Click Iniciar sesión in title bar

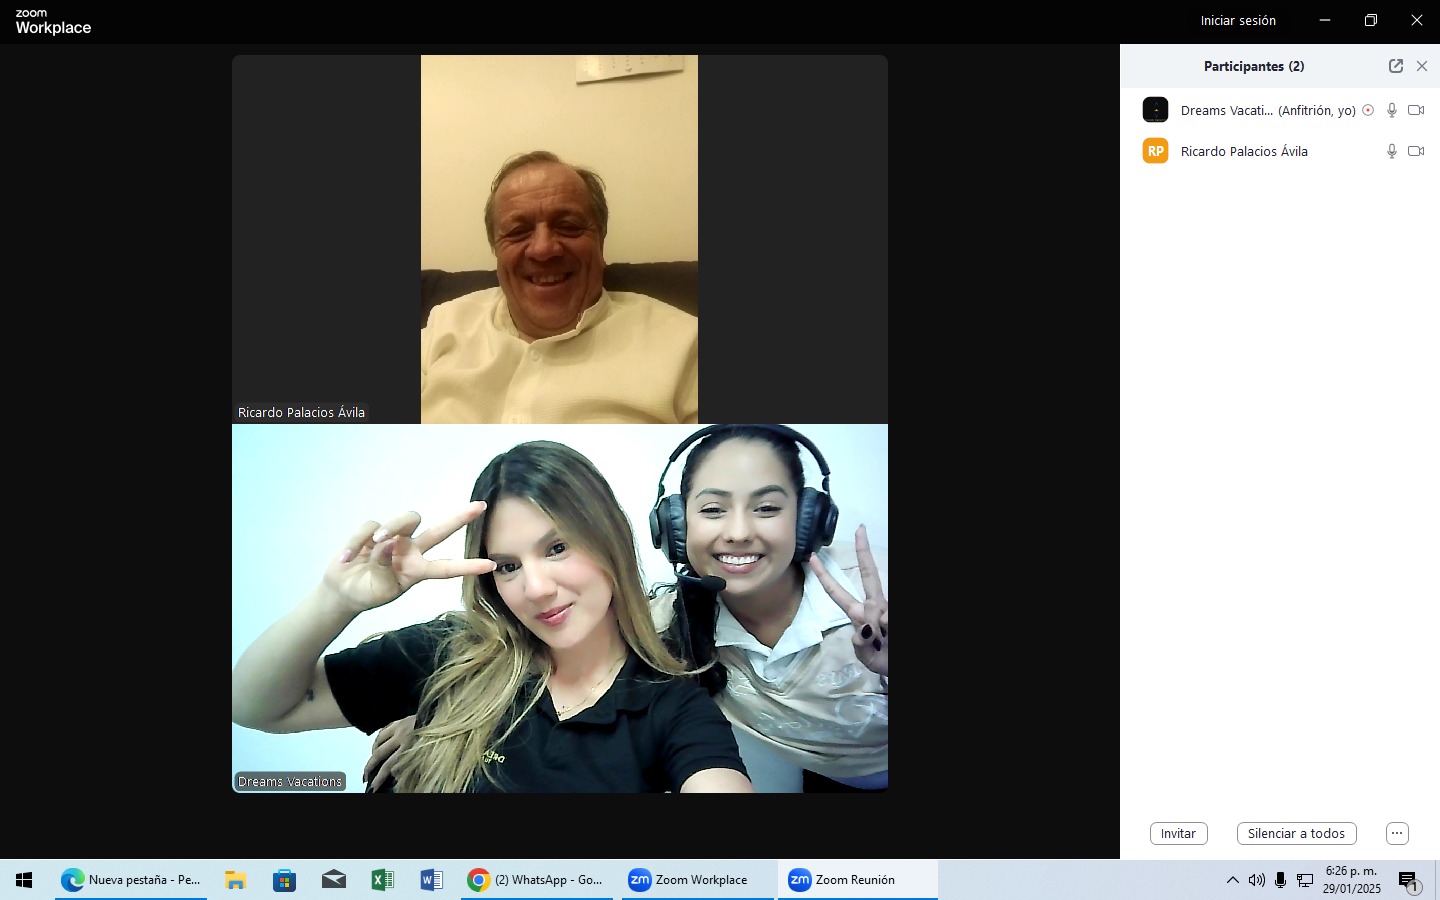click(x=1238, y=20)
